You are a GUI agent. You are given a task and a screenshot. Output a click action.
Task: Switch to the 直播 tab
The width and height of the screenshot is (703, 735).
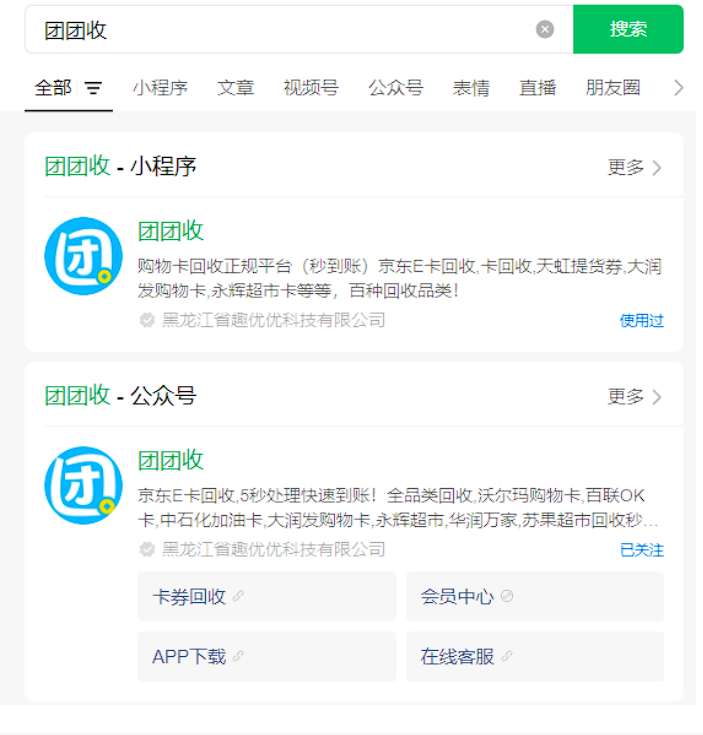[538, 88]
